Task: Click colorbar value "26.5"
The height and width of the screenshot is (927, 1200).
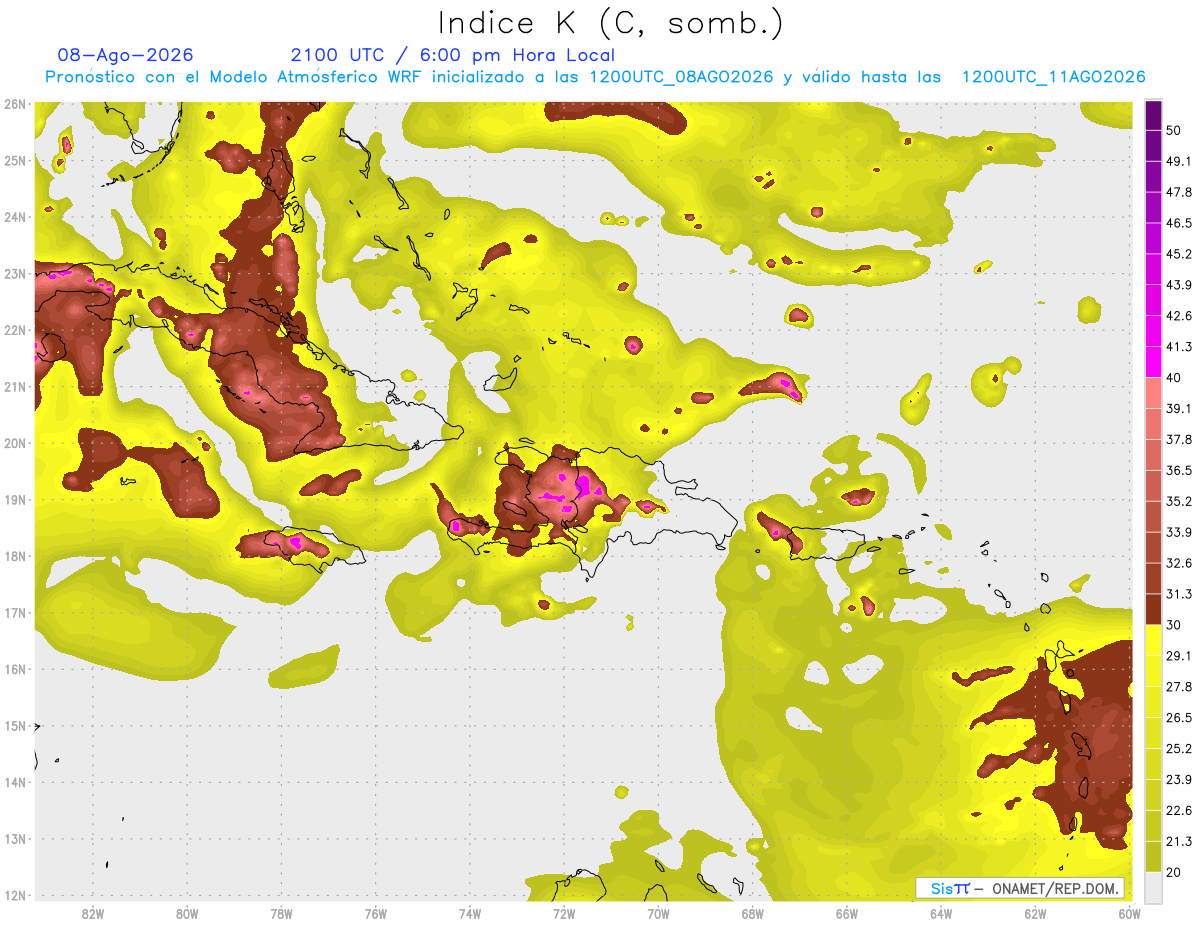Action: tap(1179, 718)
